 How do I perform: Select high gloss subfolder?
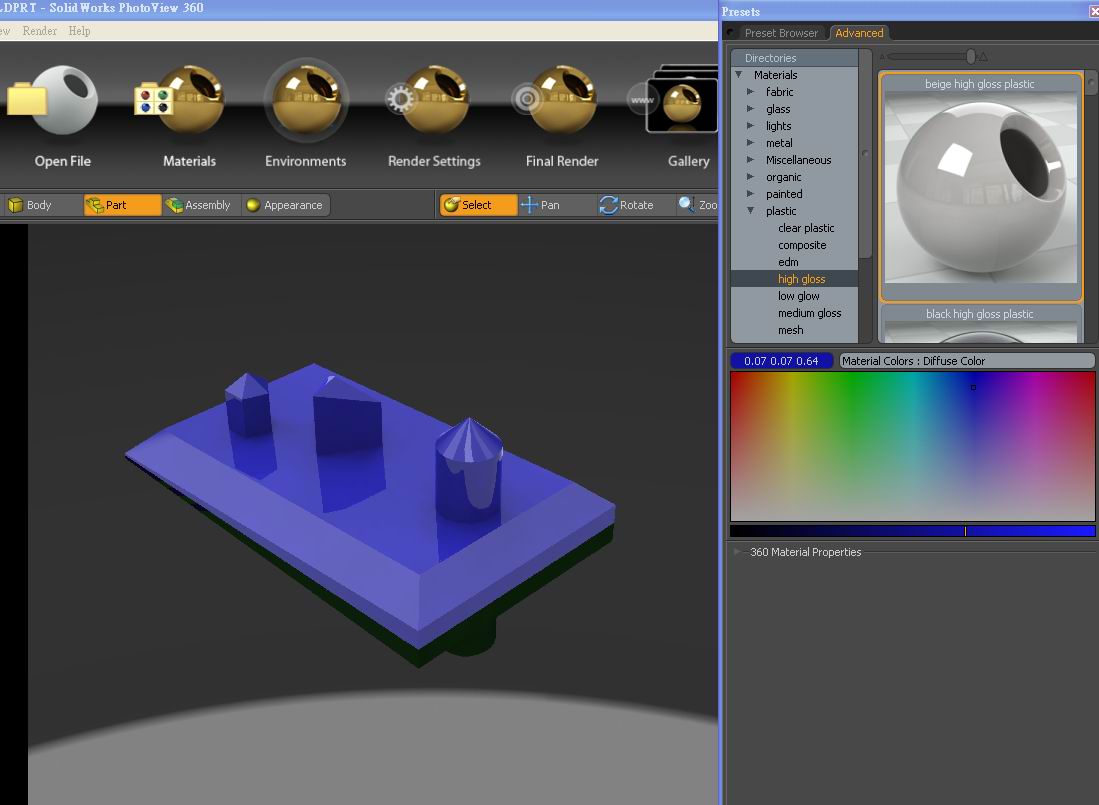794,279
